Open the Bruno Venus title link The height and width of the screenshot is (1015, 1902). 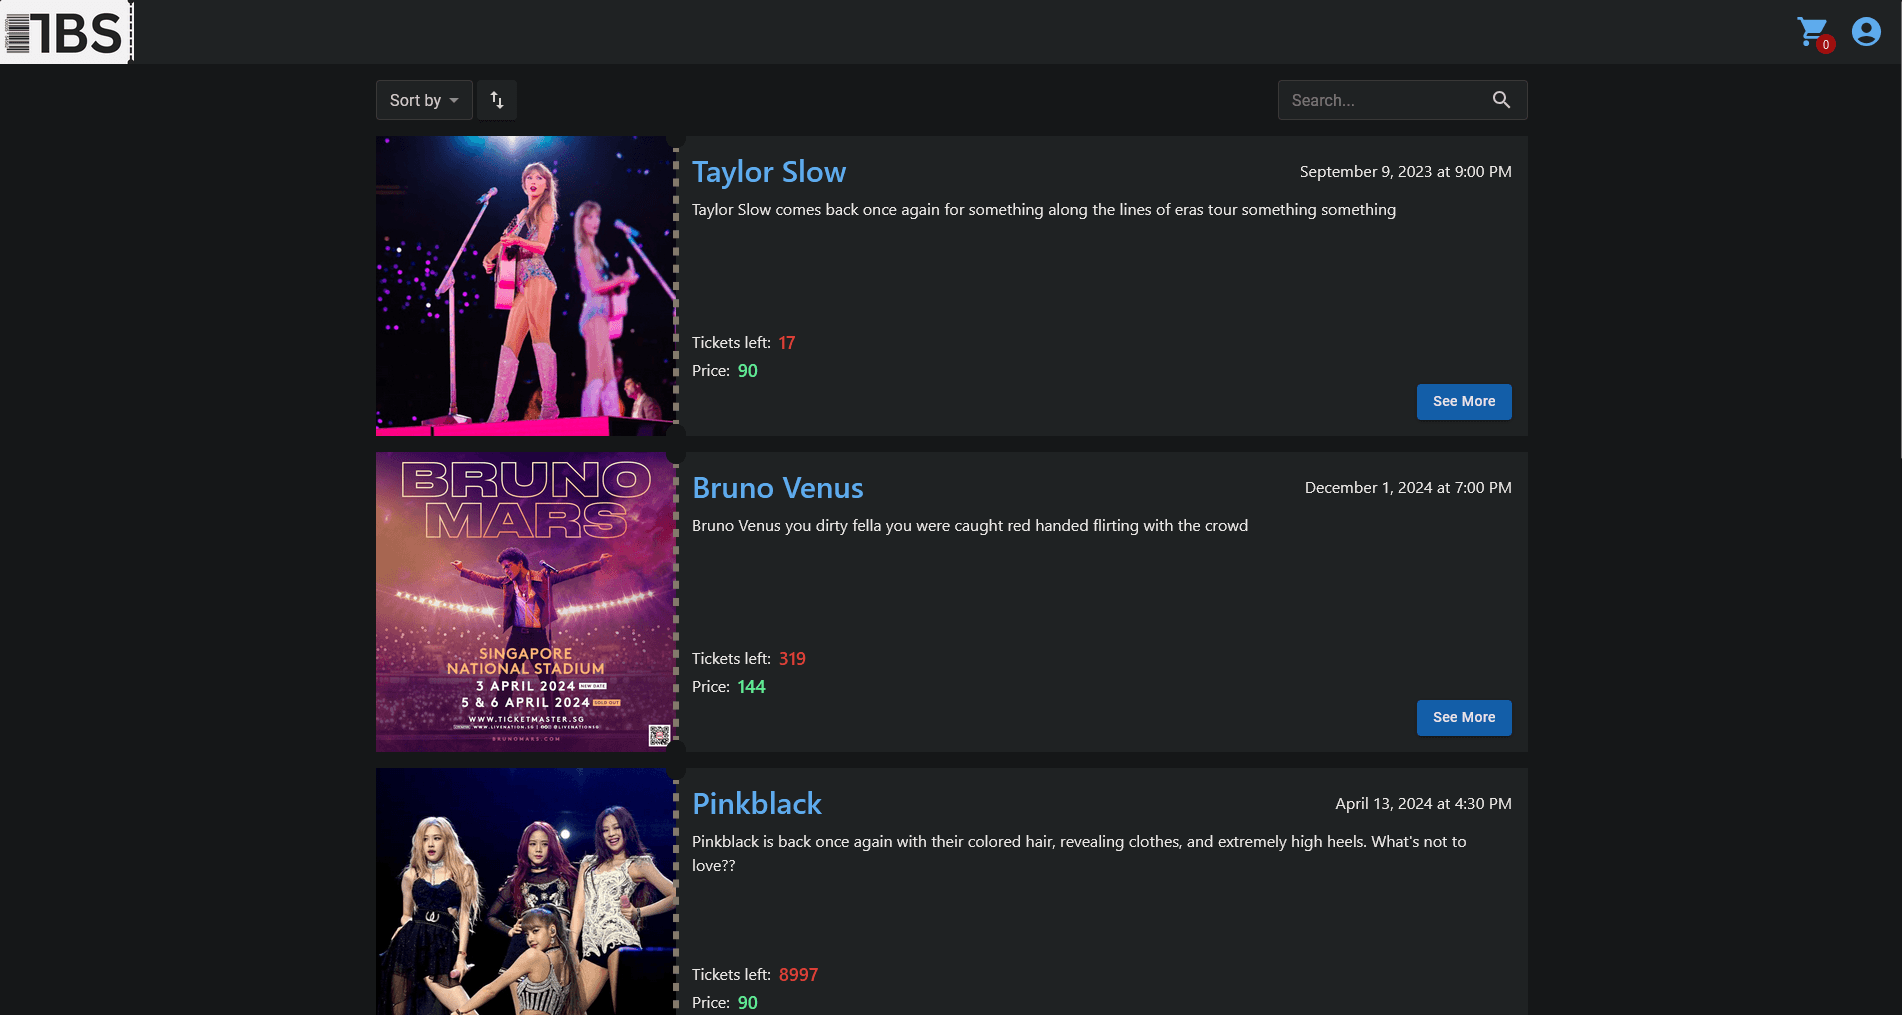click(778, 488)
